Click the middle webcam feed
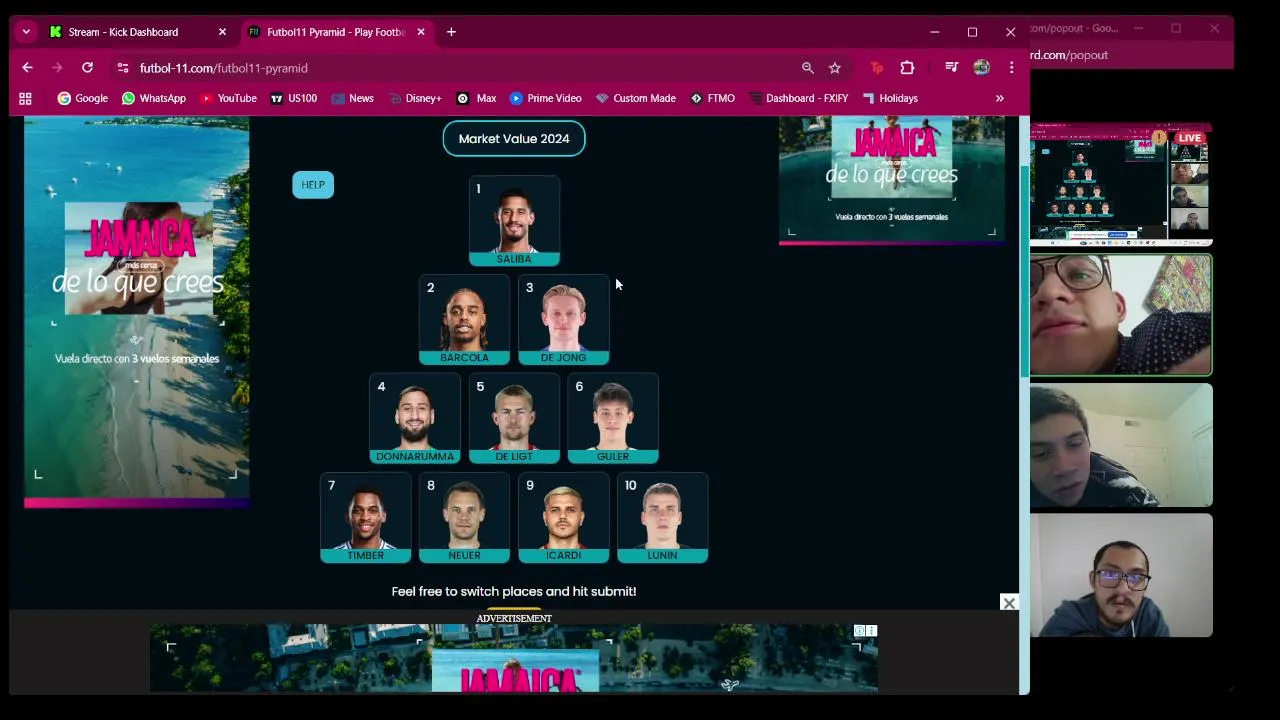This screenshot has width=1280, height=720. (1121, 445)
